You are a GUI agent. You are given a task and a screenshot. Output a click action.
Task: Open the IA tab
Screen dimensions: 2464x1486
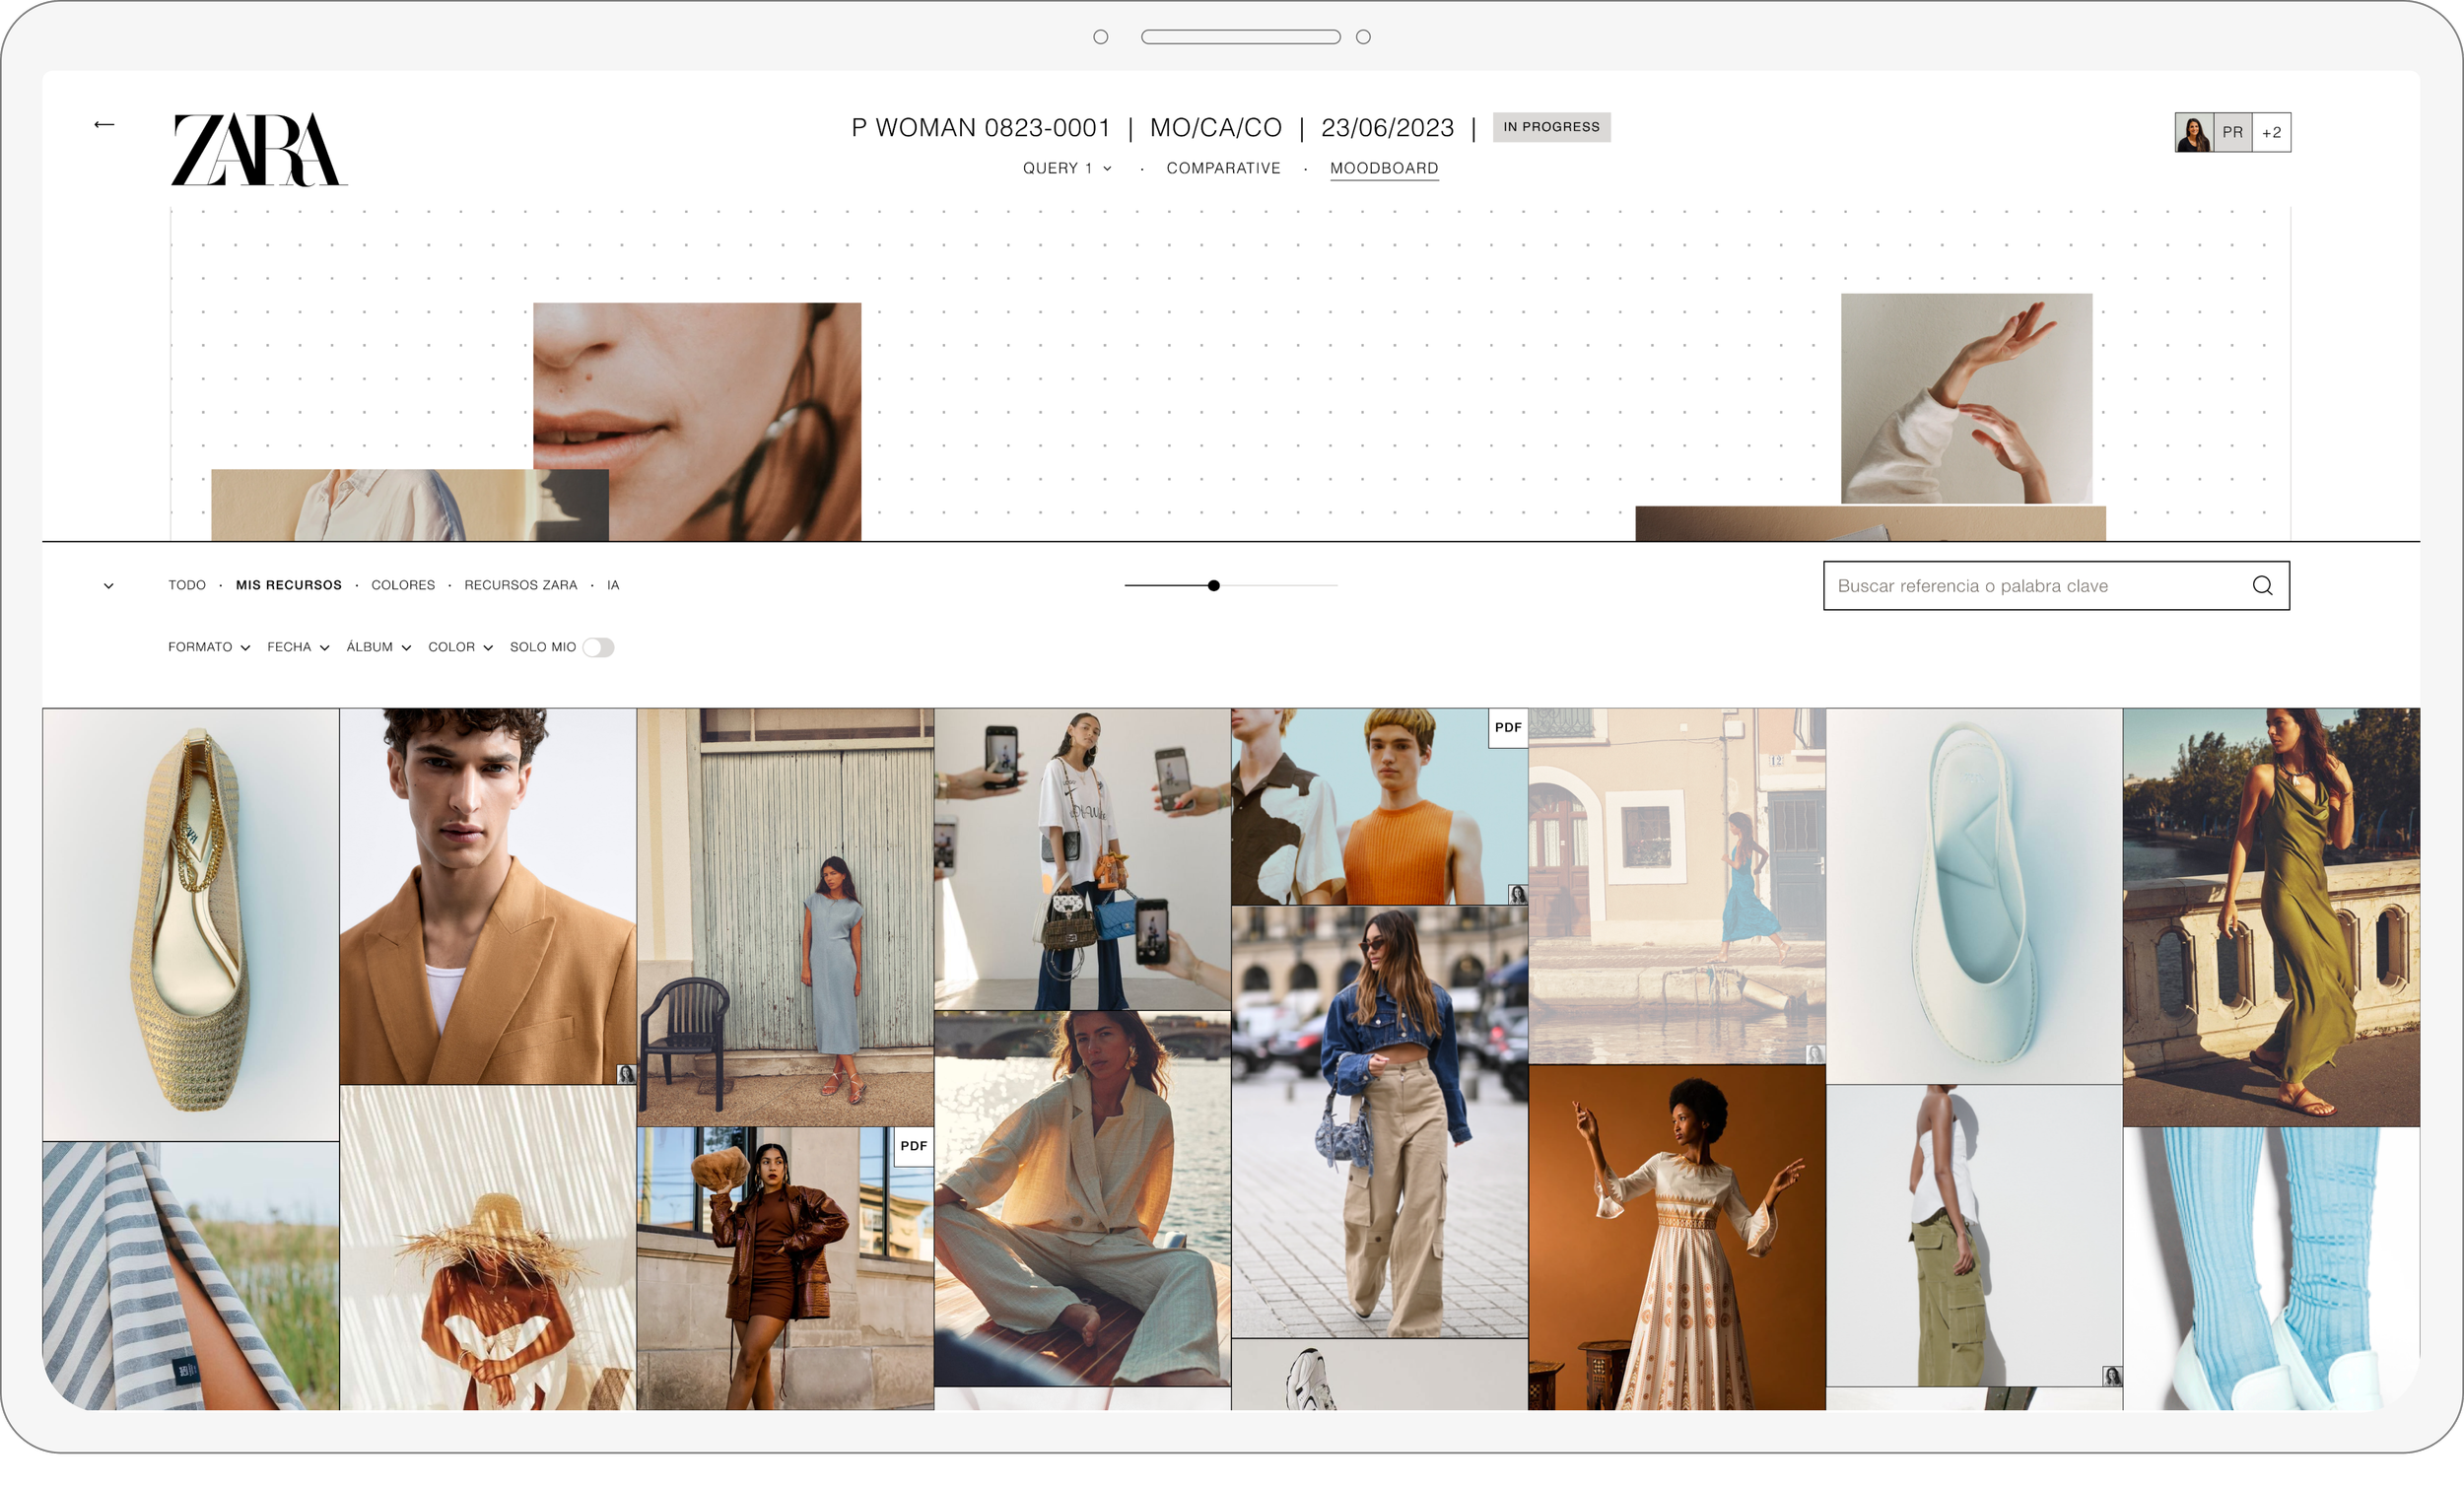point(613,585)
